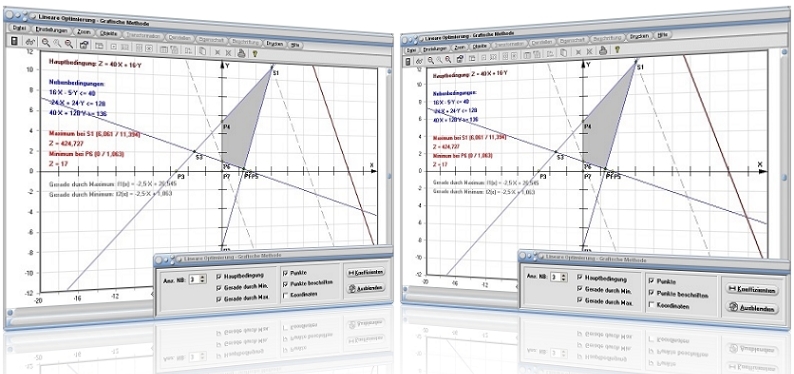This screenshot has height=374, width=794.
Task: Click the calculator icon in the left window toolbar
Action: pyautogui.click(x=15, y=41)
